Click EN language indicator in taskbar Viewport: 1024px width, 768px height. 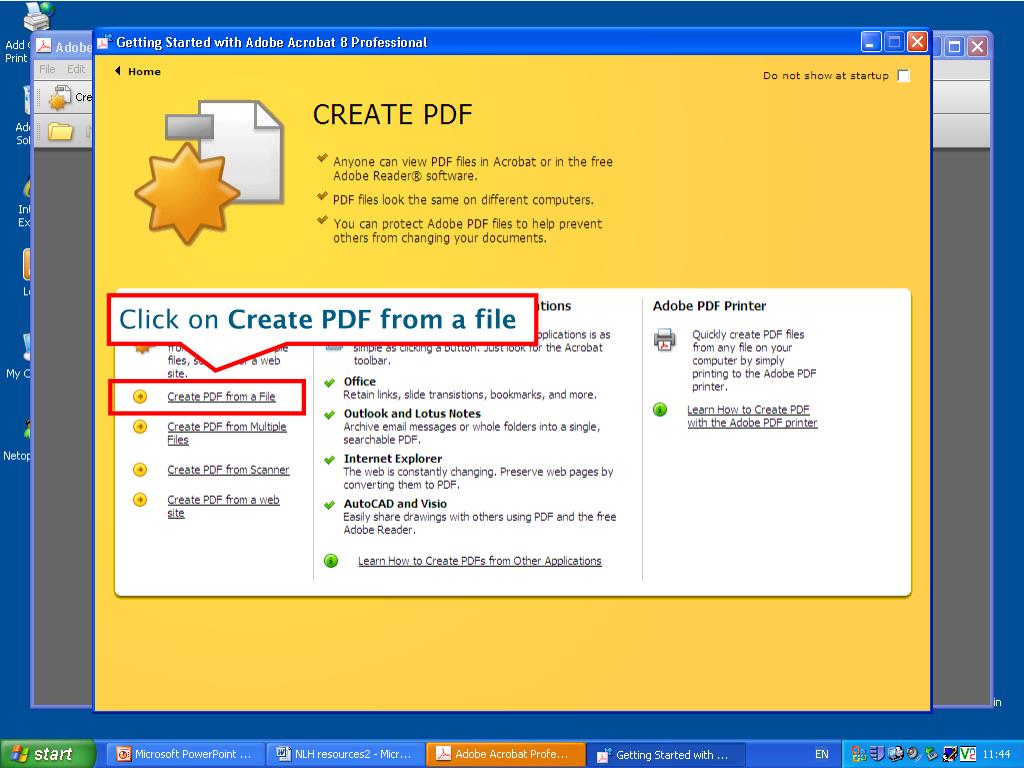[x=822, y=754]
